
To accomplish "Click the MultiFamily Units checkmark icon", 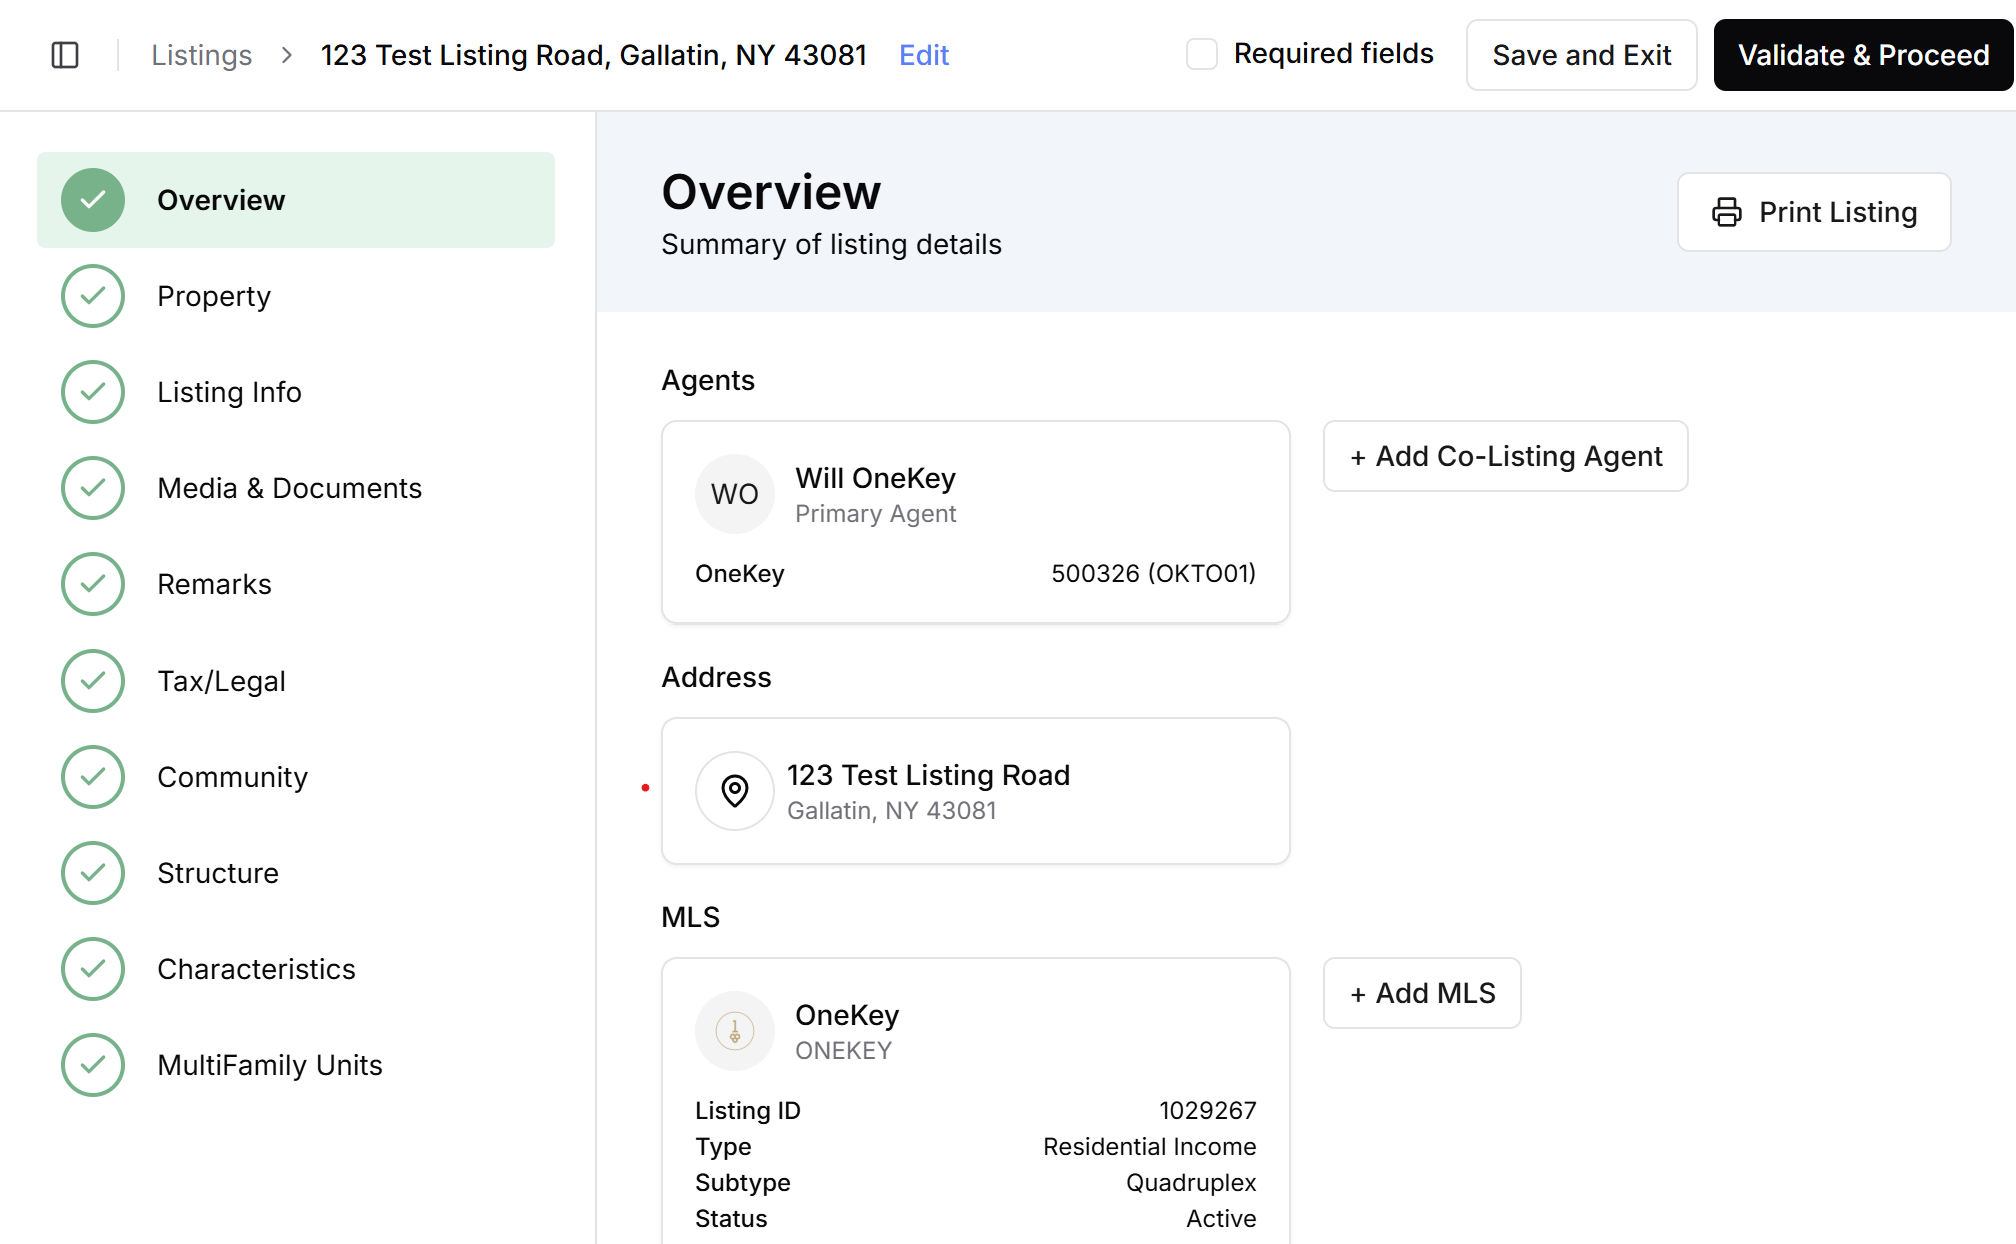I will 93,1065.
